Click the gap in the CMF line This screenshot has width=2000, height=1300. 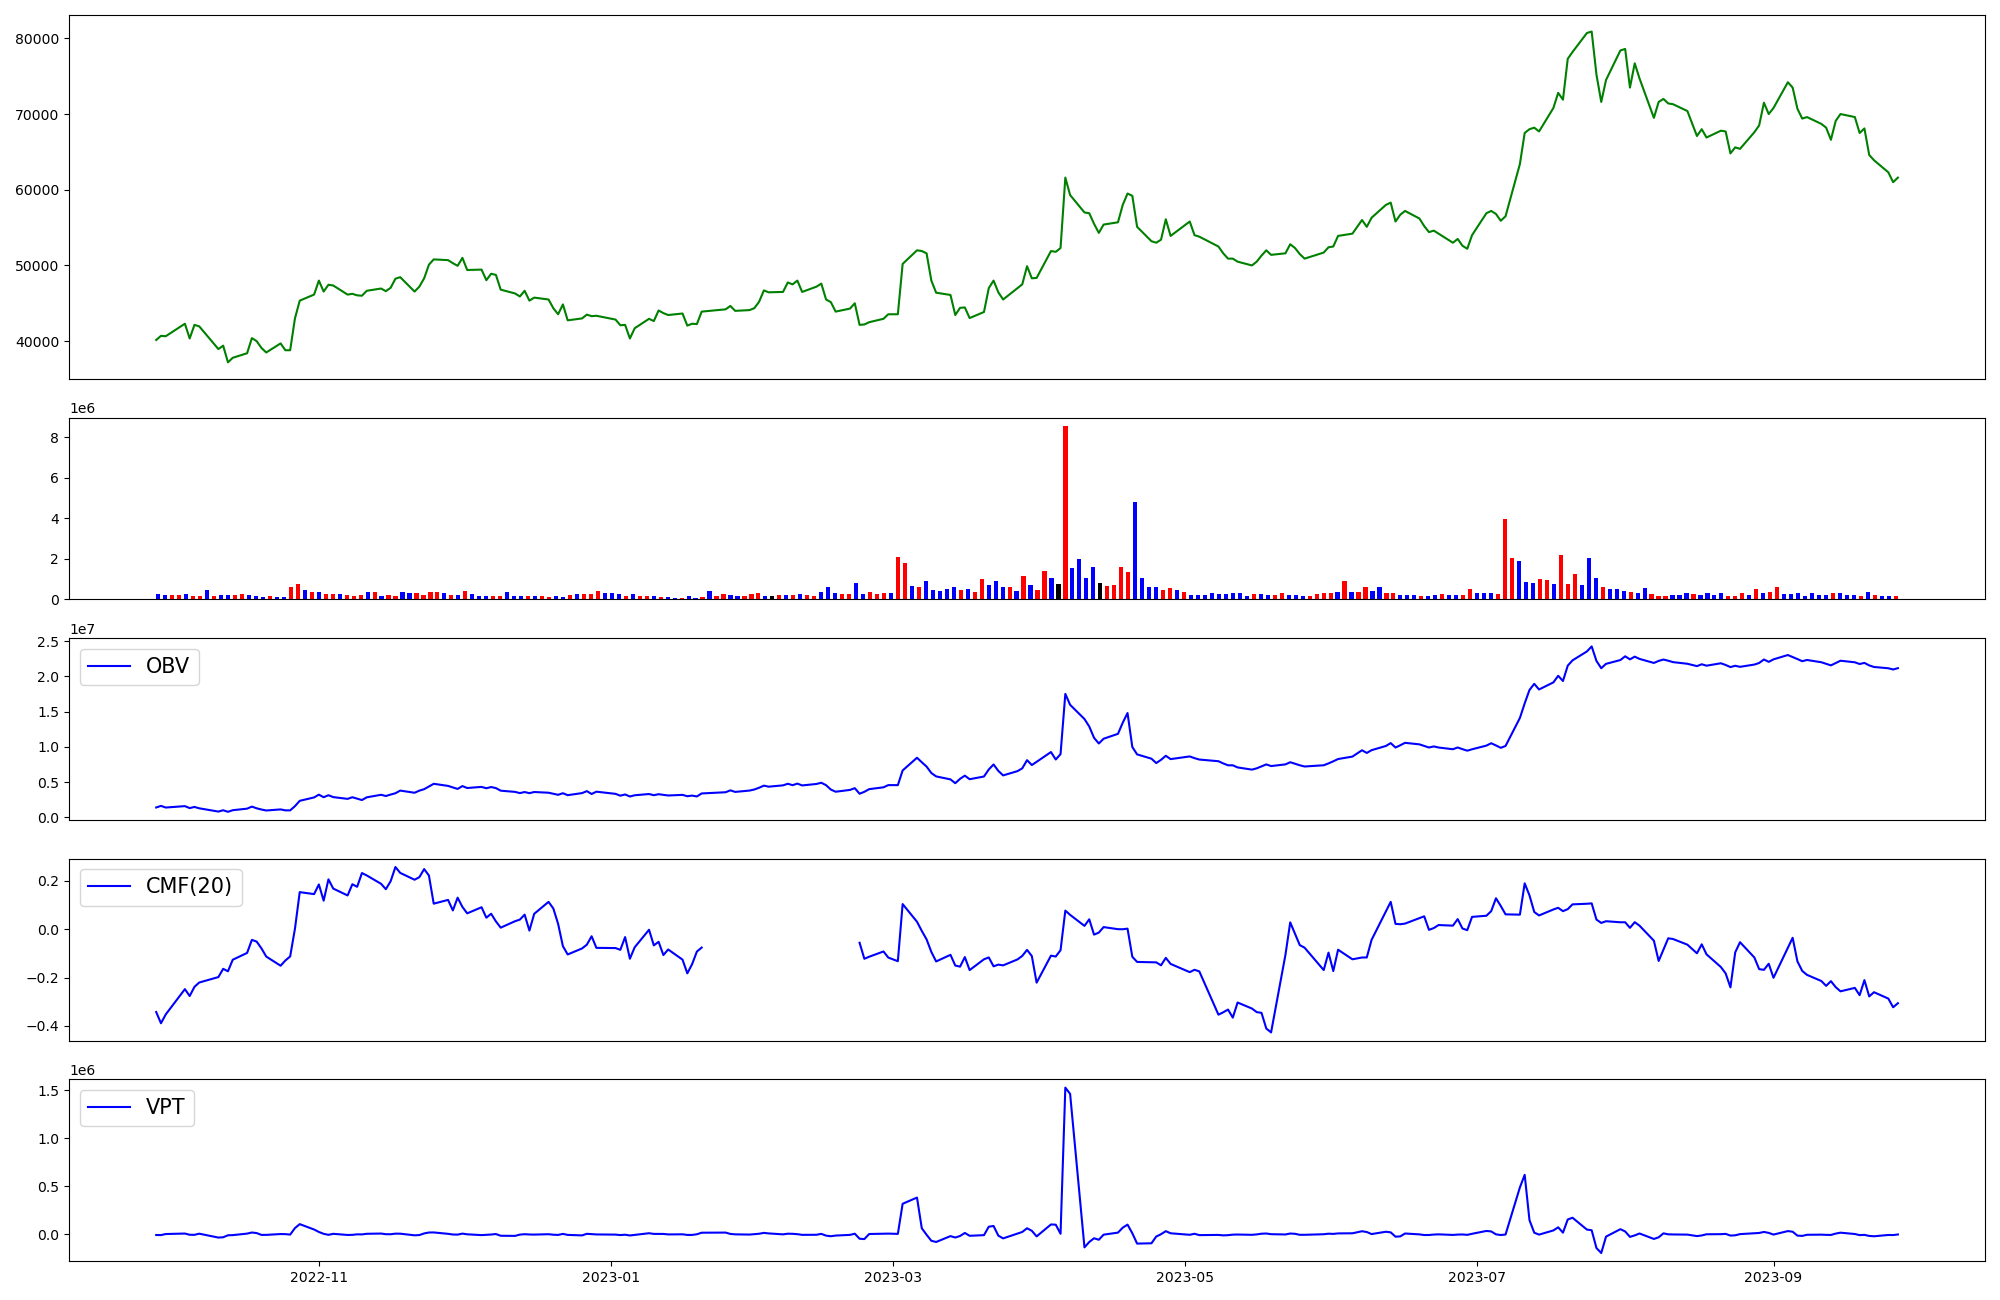tap(780, 945)
